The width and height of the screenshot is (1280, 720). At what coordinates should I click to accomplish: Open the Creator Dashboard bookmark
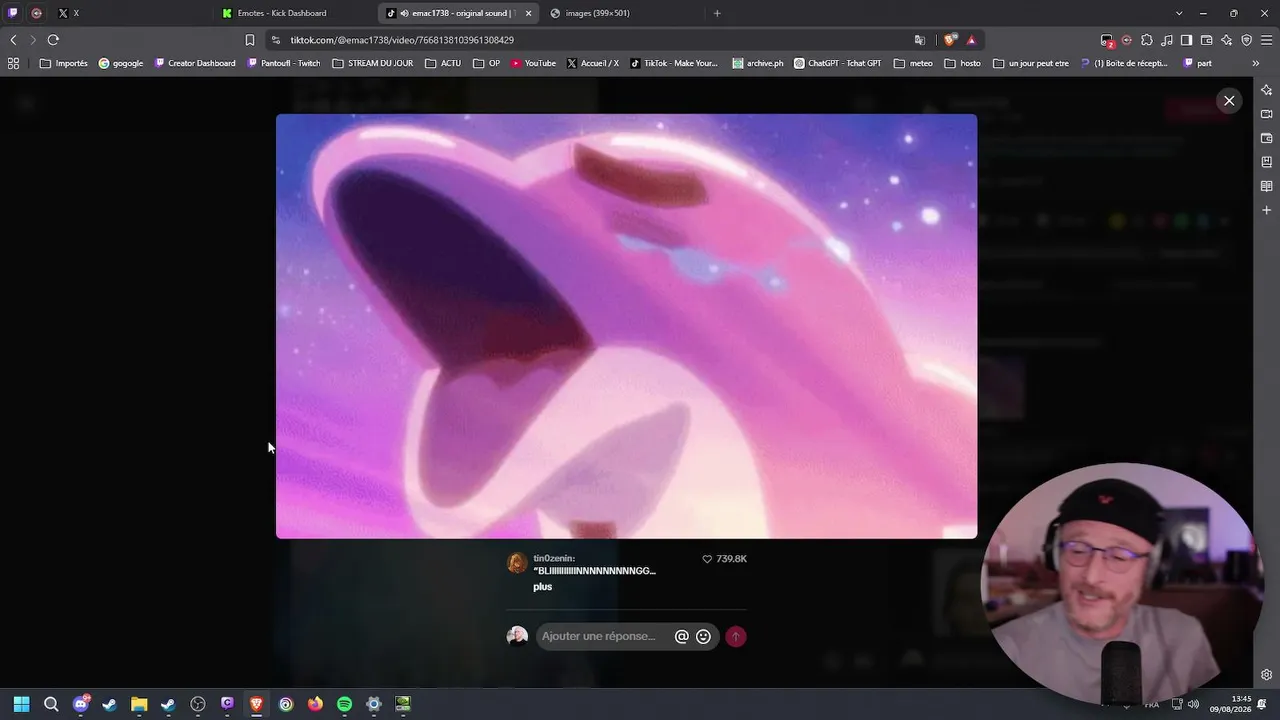pyautogui.click(x=195, y=63)
